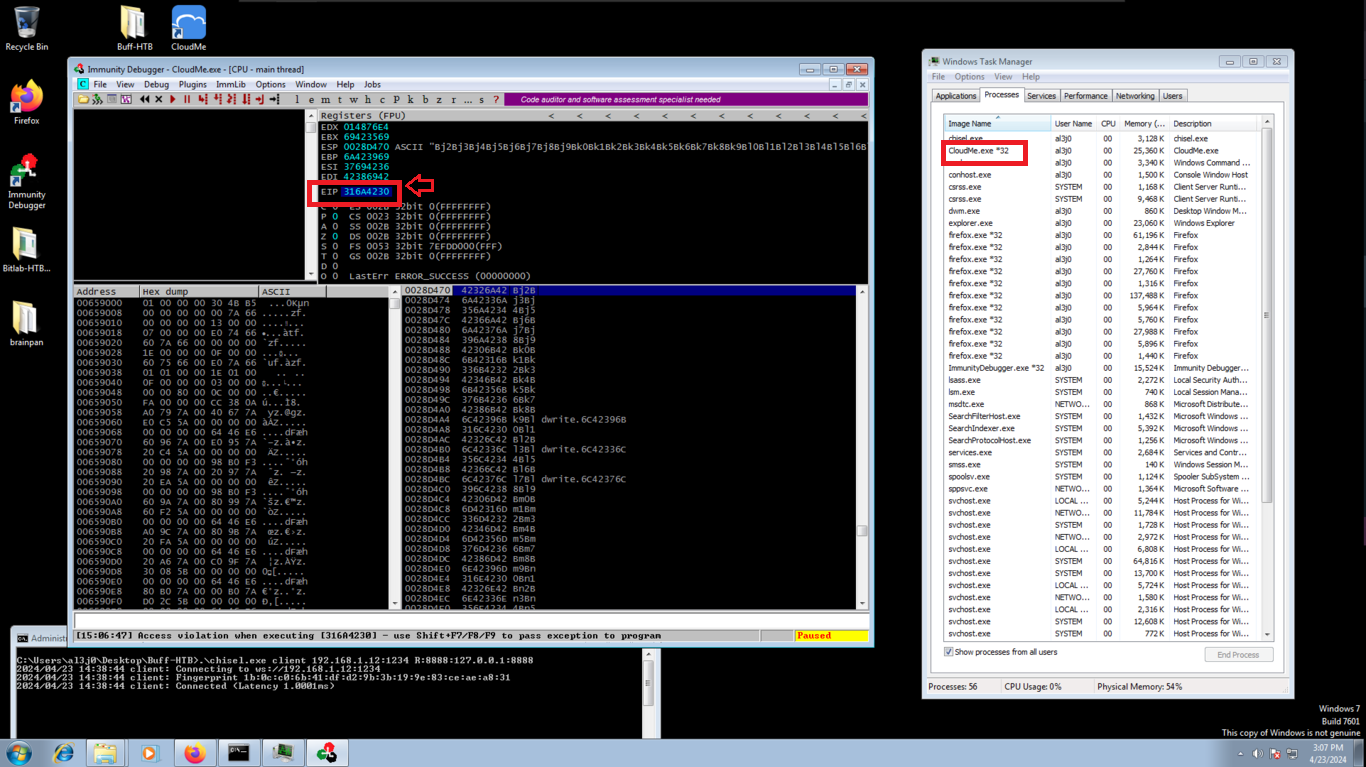This screenshot has height=767, width=1366.
Task: Open Executable modules with 'e' toolbar button
Action: [x=311, y=99]
